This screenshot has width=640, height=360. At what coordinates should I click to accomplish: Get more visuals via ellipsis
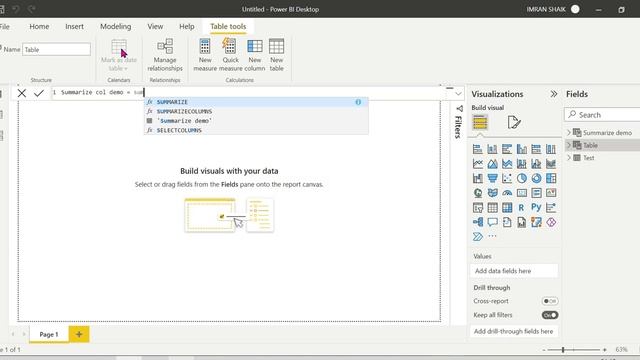click(492, 236)
